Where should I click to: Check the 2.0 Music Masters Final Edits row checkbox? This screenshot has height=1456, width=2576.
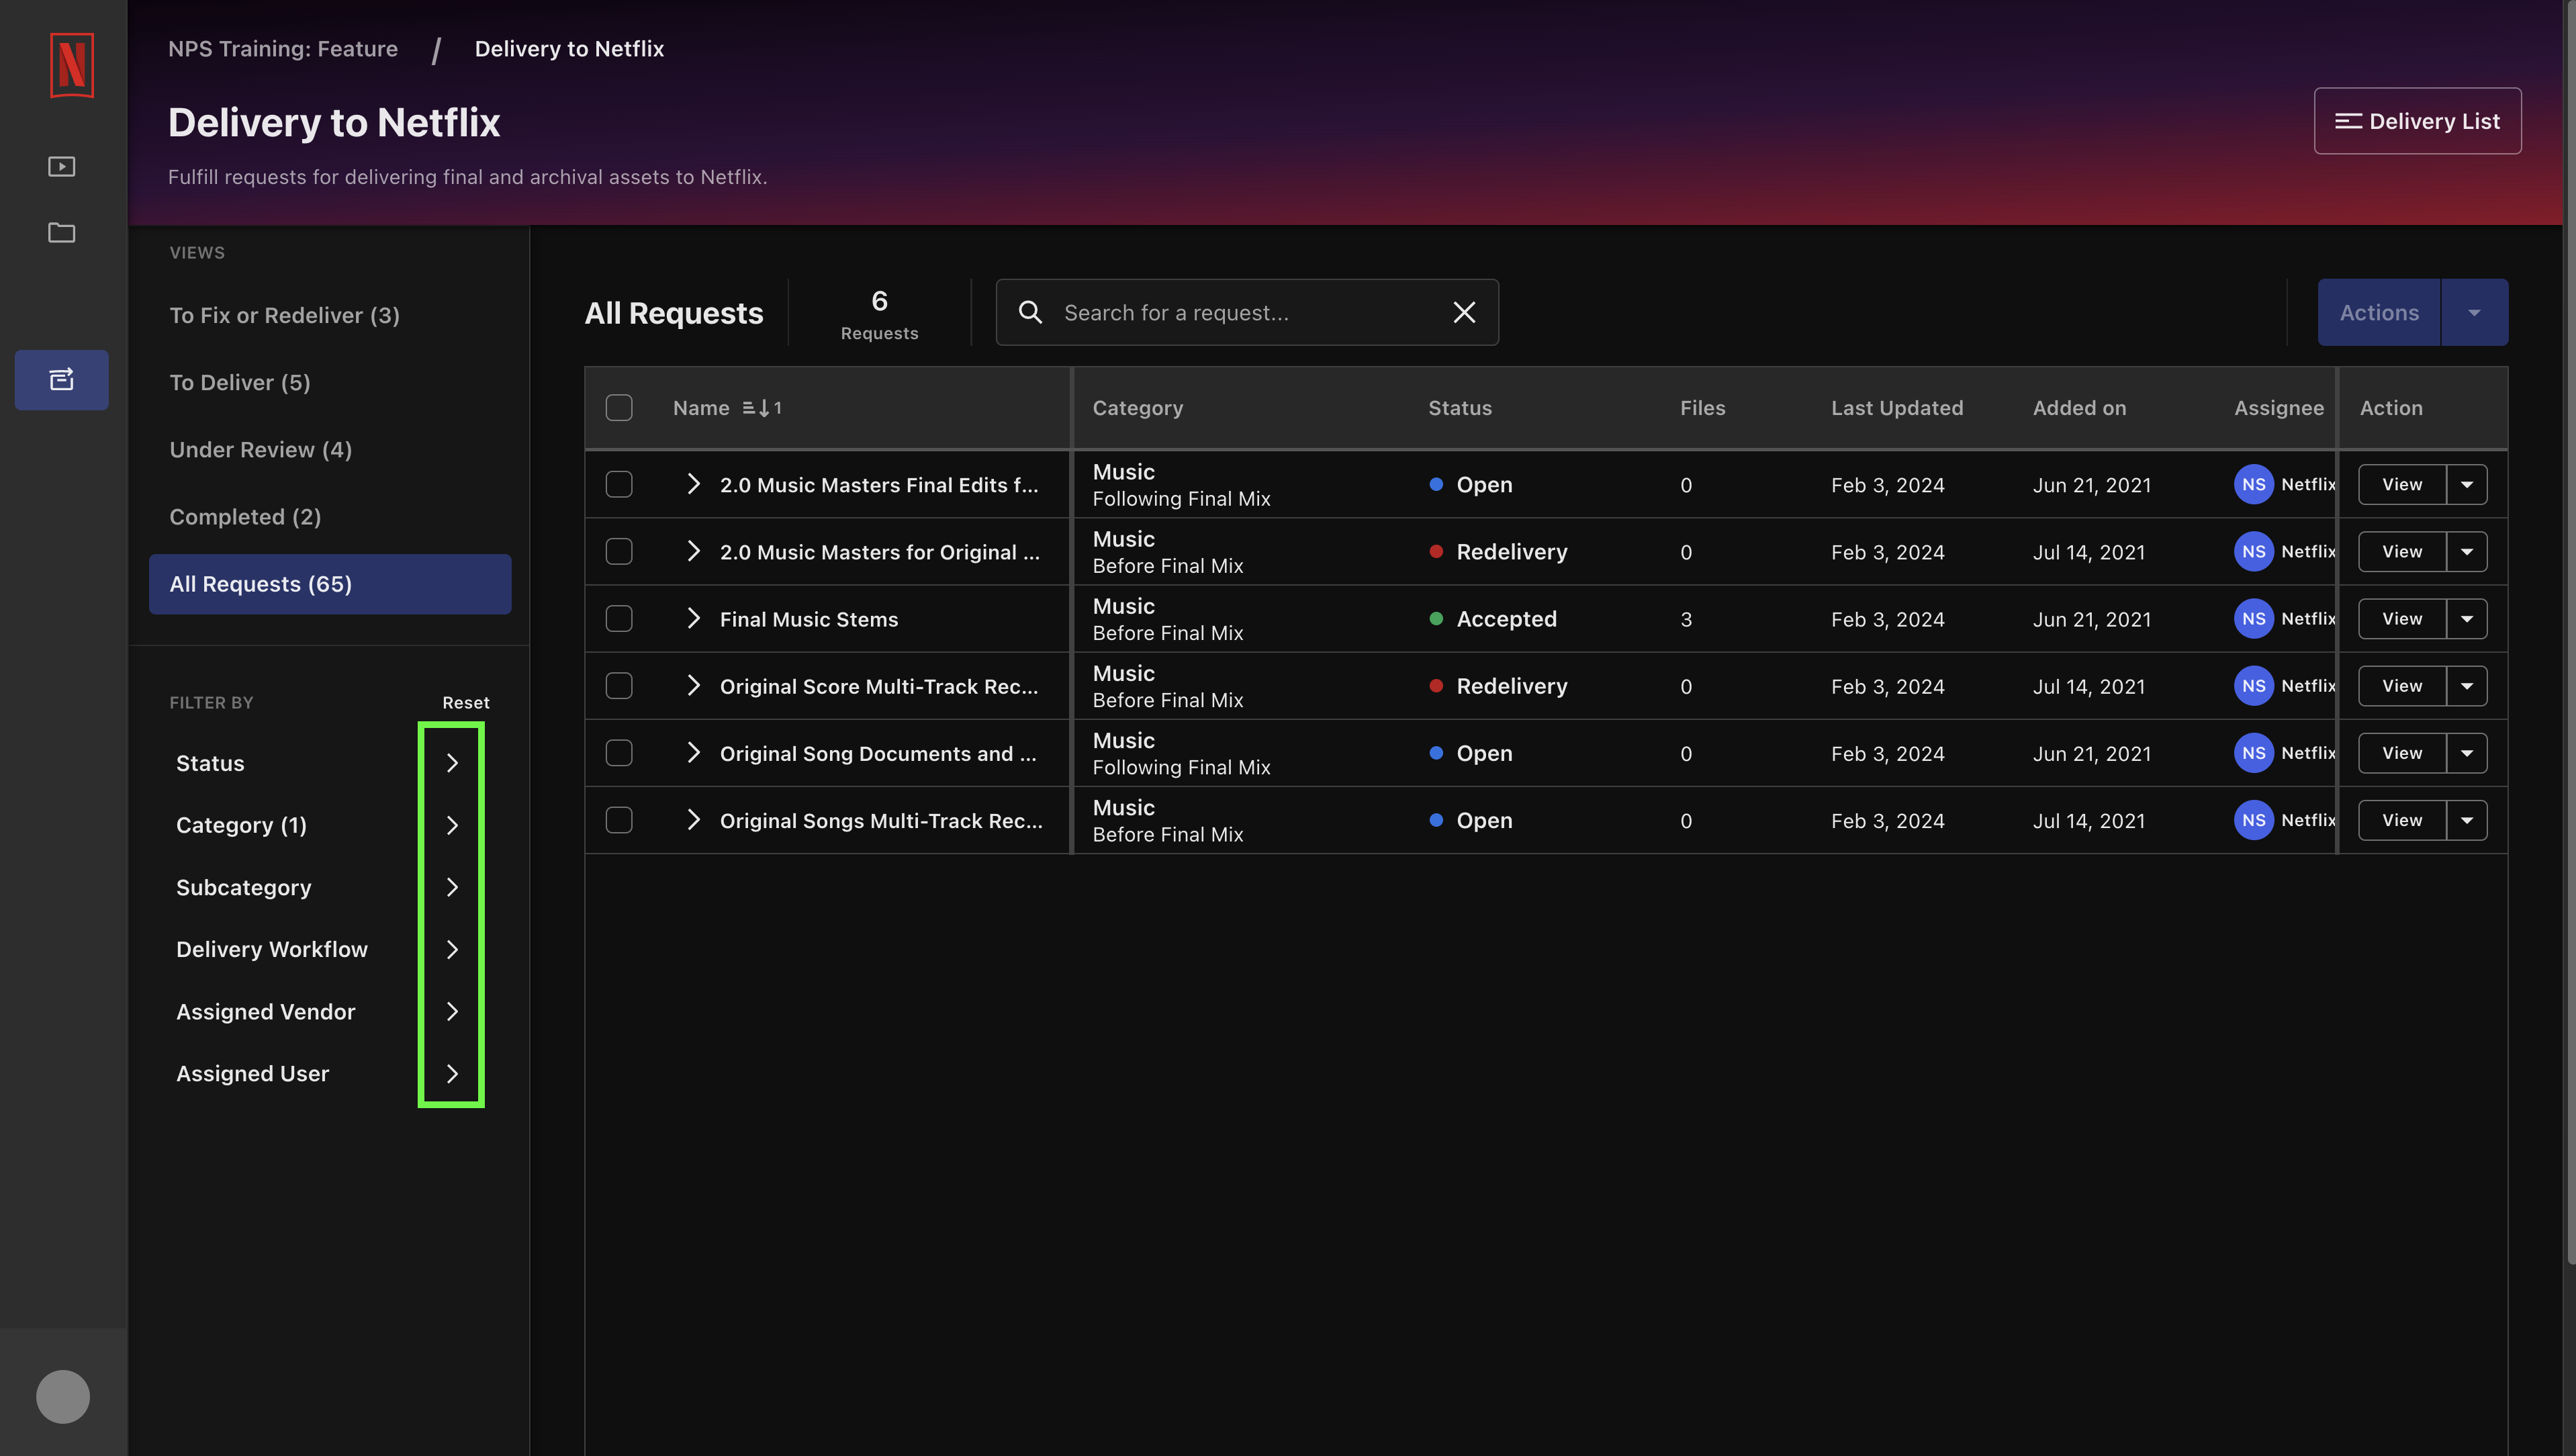pos(619,484)
